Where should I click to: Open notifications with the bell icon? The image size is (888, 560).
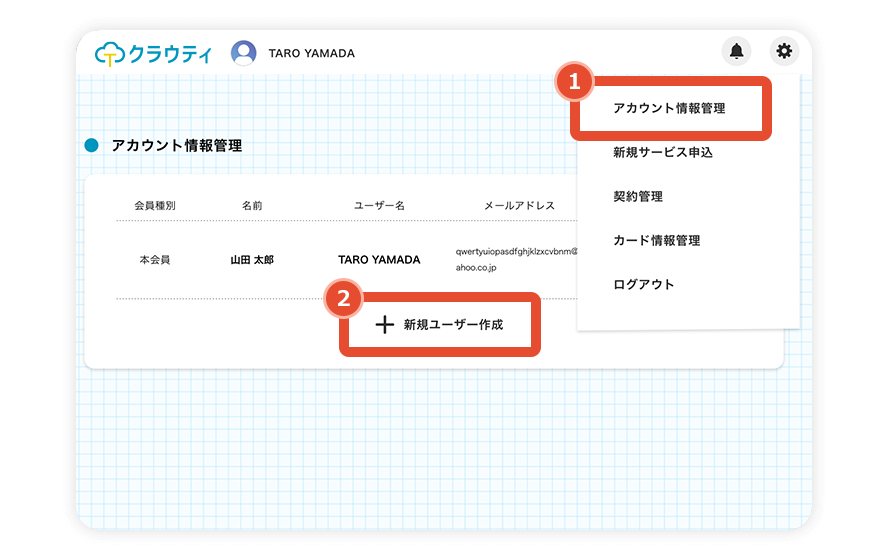click(736, 51)
